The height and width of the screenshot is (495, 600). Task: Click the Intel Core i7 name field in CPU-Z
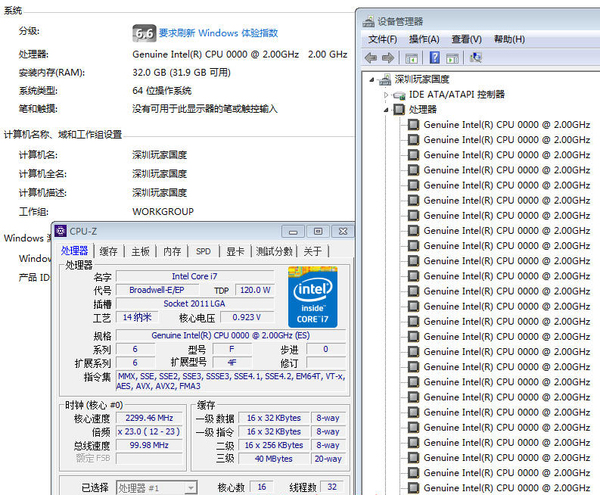[195, 276]
